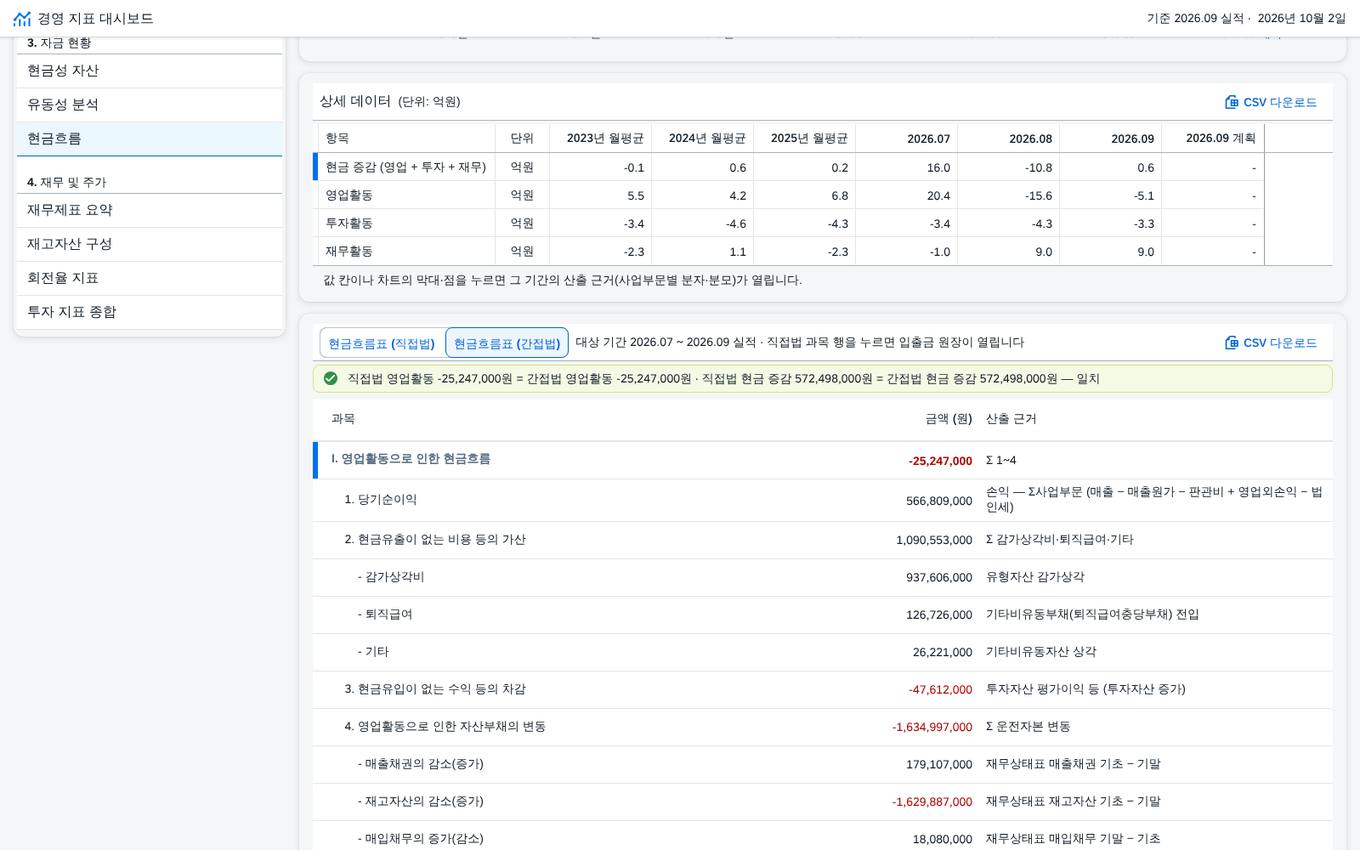Open 재고자산 구성 page
This screenshot has height=850, width=1360.
coord(149,244)
